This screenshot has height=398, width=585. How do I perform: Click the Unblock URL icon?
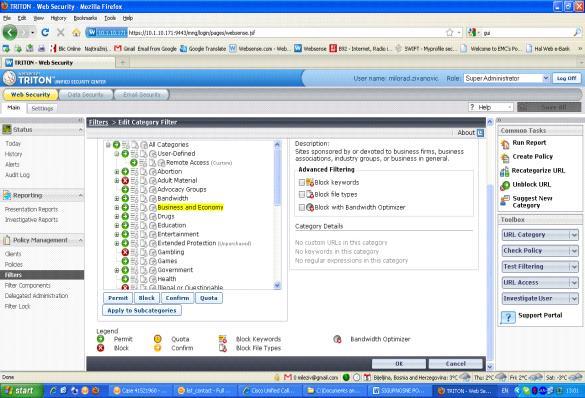tap(505, 185)
